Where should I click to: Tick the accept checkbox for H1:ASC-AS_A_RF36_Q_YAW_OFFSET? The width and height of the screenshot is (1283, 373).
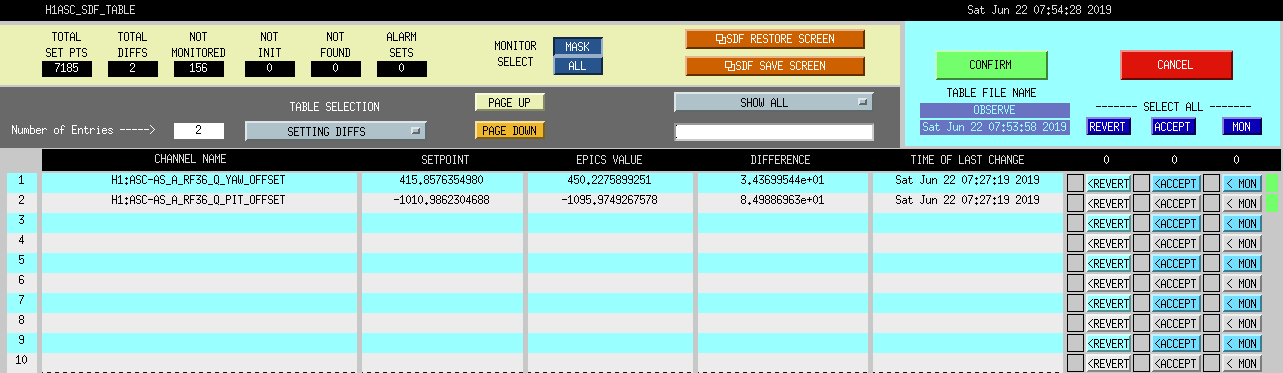[1141, 183]
